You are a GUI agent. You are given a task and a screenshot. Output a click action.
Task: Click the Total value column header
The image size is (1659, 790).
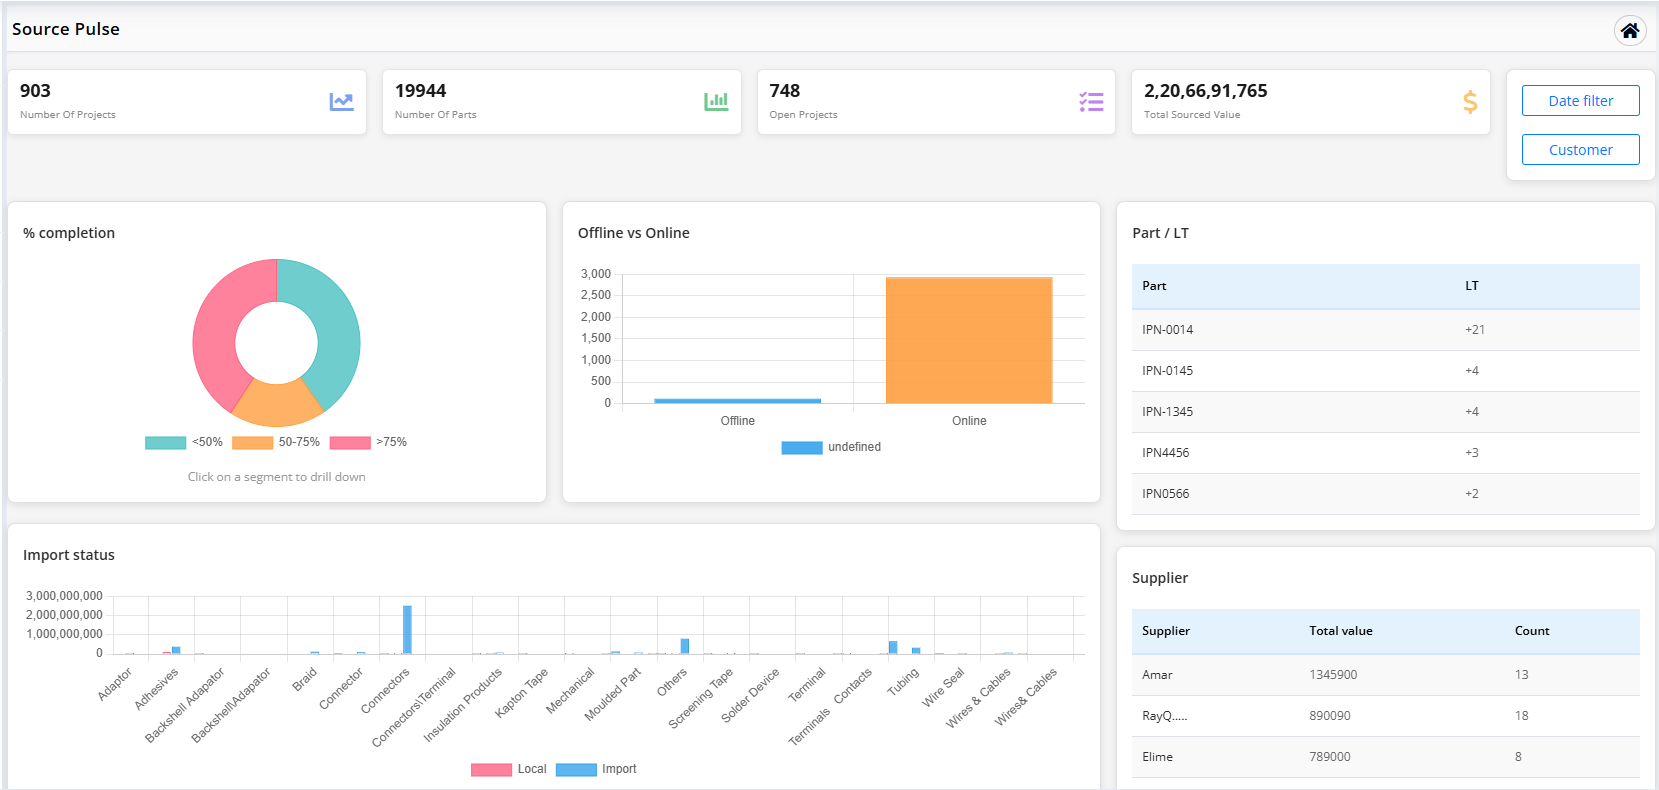coord(1340,631)
